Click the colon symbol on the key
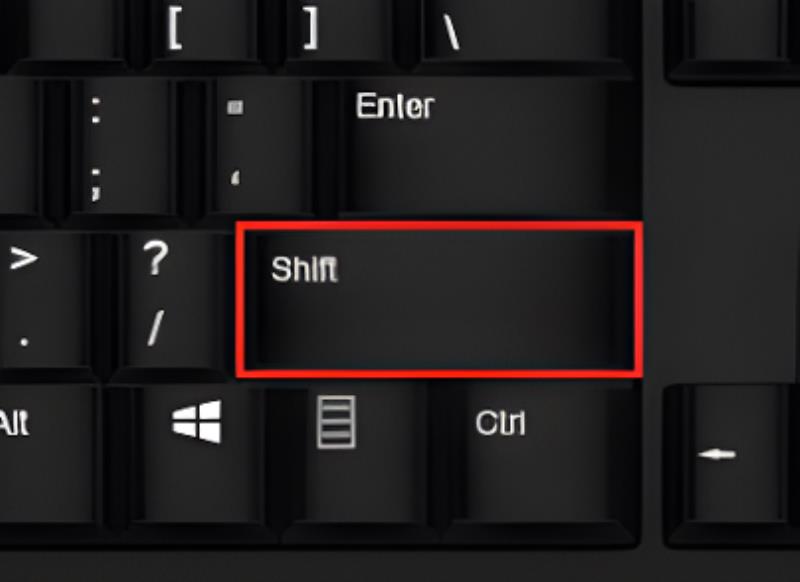 click(x=96, y=110)
